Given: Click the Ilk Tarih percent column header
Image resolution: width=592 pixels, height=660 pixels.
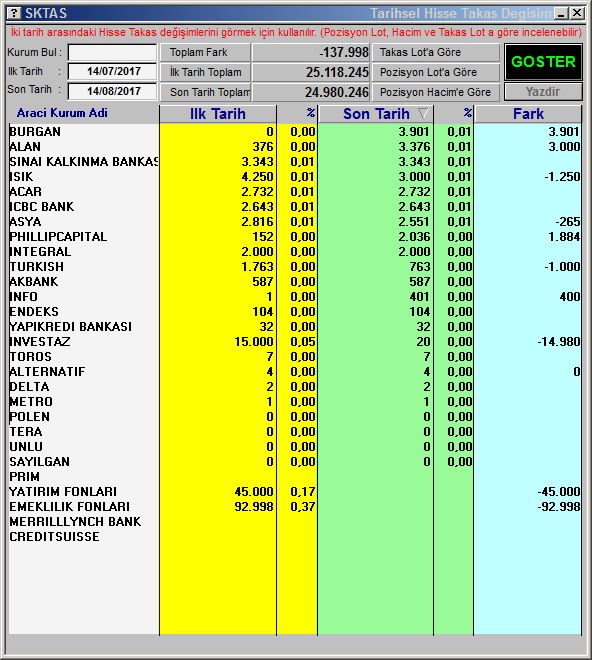Looking at the screenshot, I should pos(297,114).
